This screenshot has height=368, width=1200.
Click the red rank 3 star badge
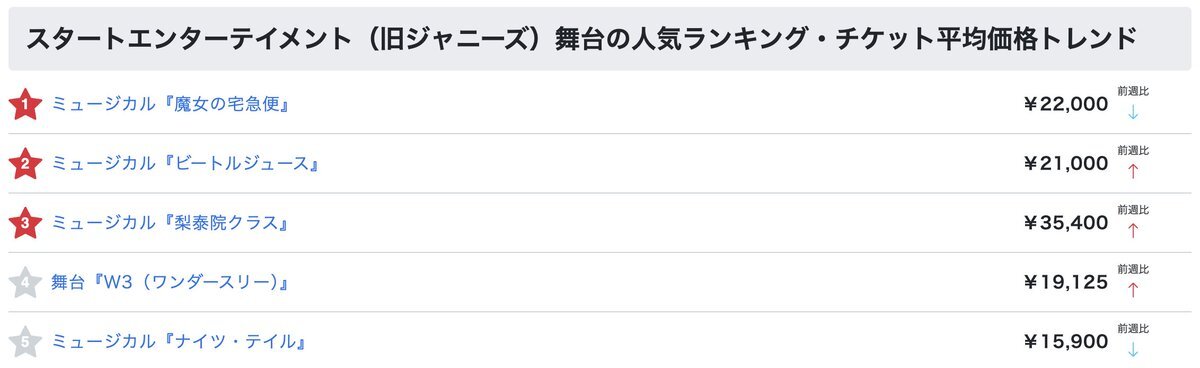(24, 223)
